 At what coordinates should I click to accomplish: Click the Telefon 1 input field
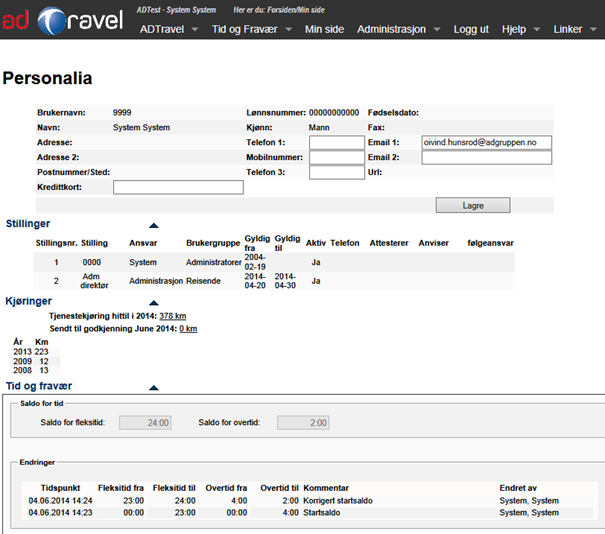tap(337, 143)
